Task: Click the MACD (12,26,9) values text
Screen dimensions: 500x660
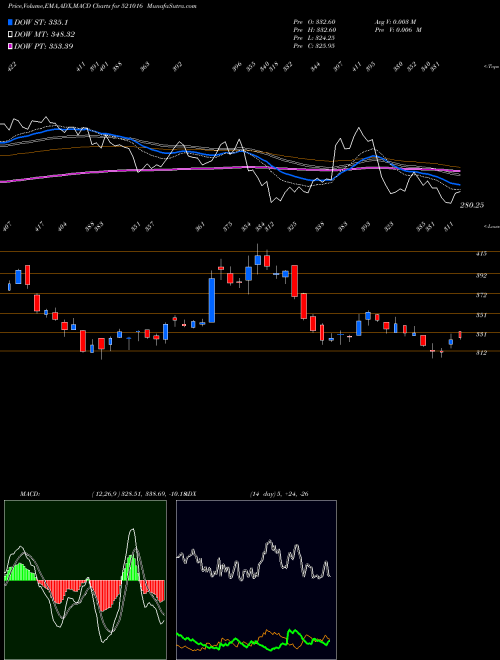Action: tap(138, 494)
